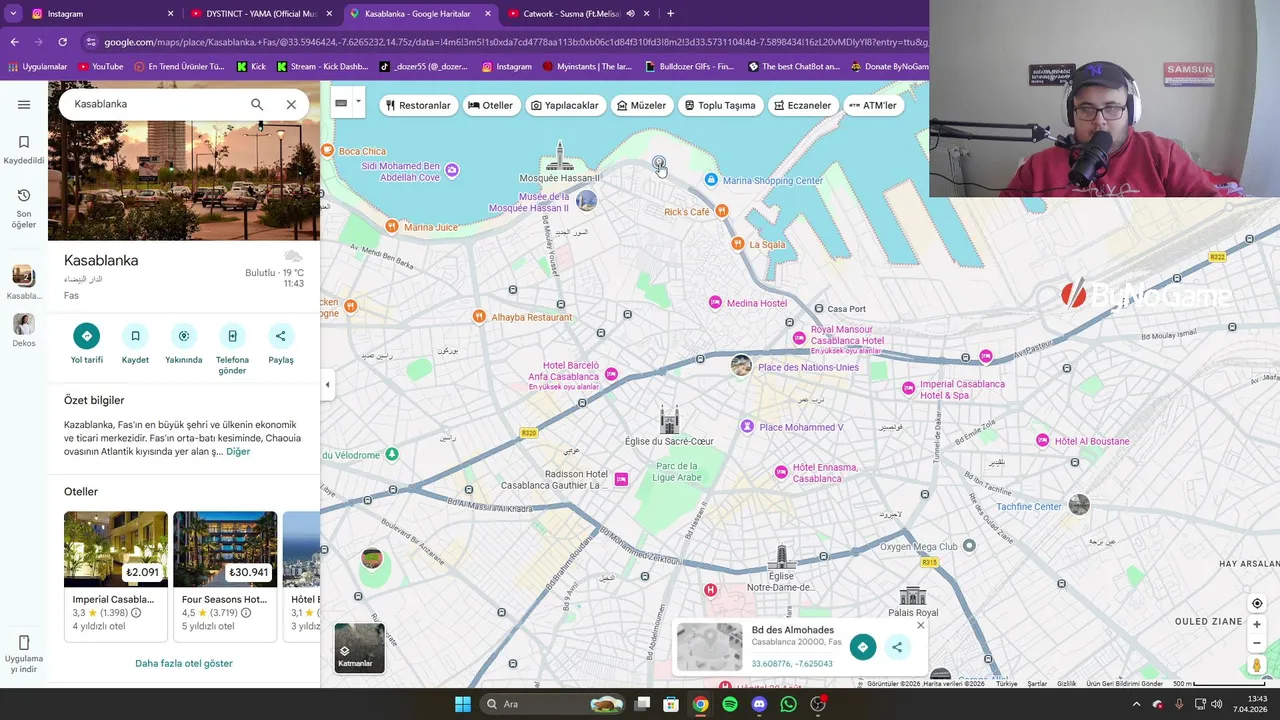Open the tab search dropdown arrow

[x=12, y=14]
